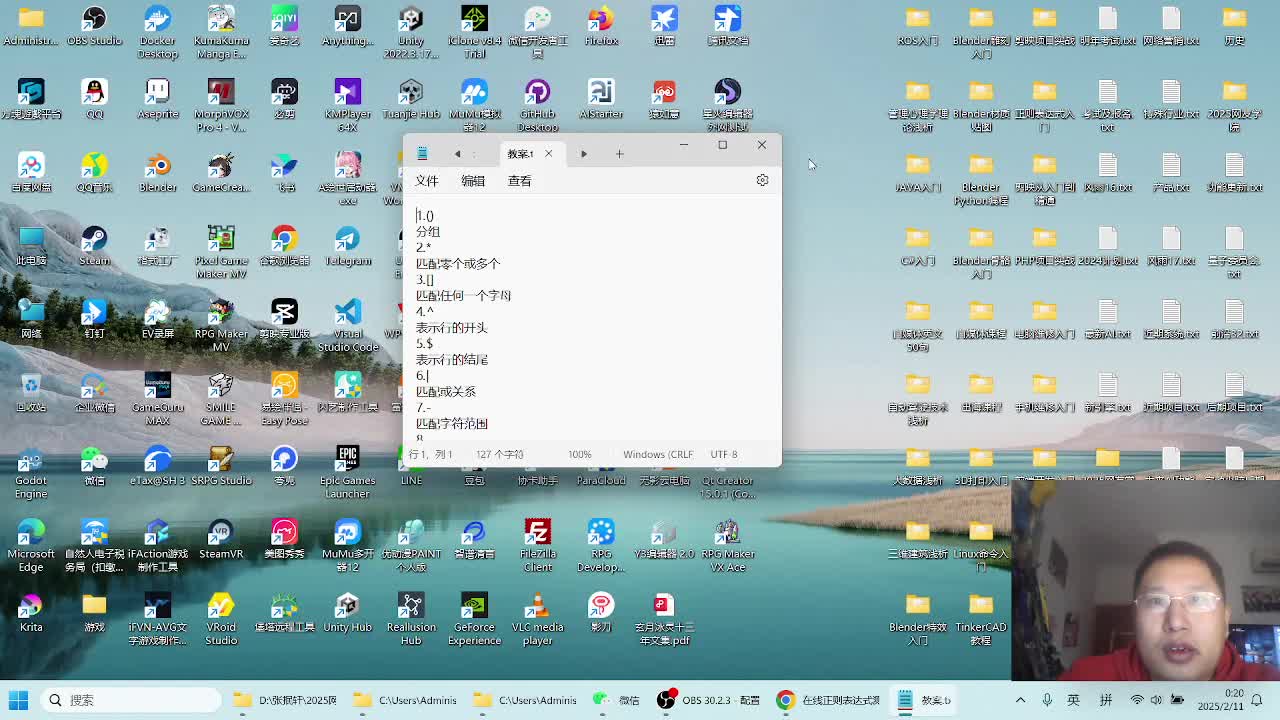Open the Microsoft Edge desktop shortcut

click(31, 545)
